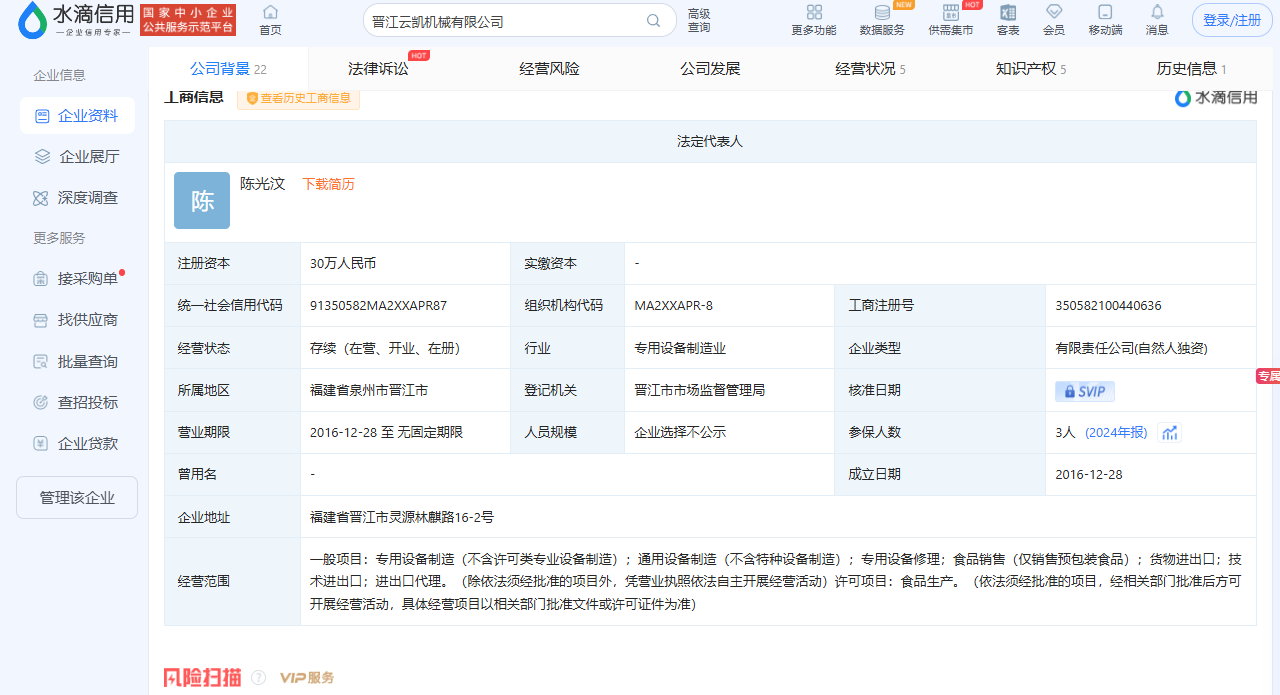1280x695 pixels.
Task: Click 登录/注册 button
Action: [1232, 20]
